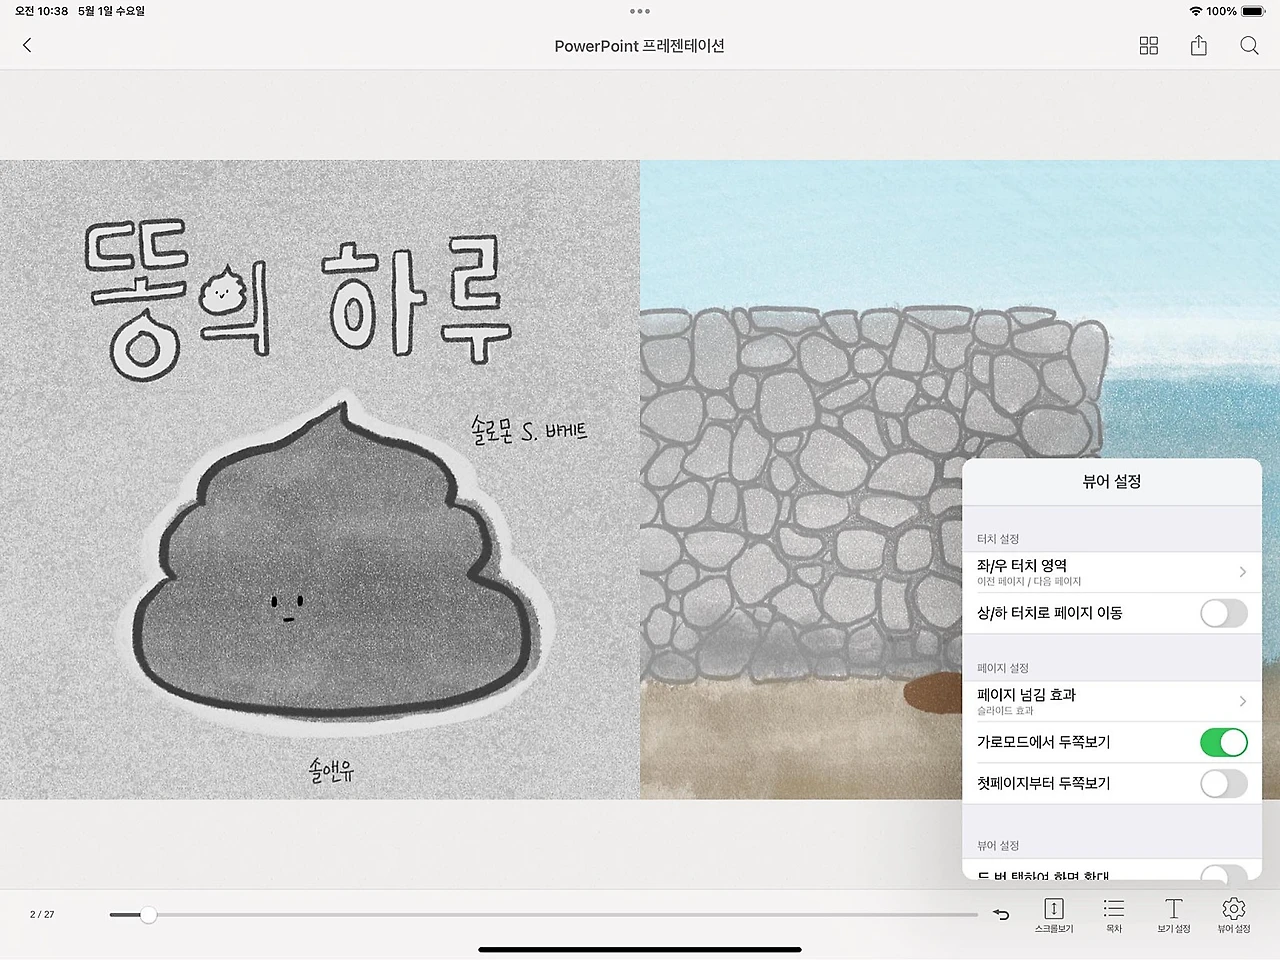Tap the 2 / 27 page indicator

(42, 914)
